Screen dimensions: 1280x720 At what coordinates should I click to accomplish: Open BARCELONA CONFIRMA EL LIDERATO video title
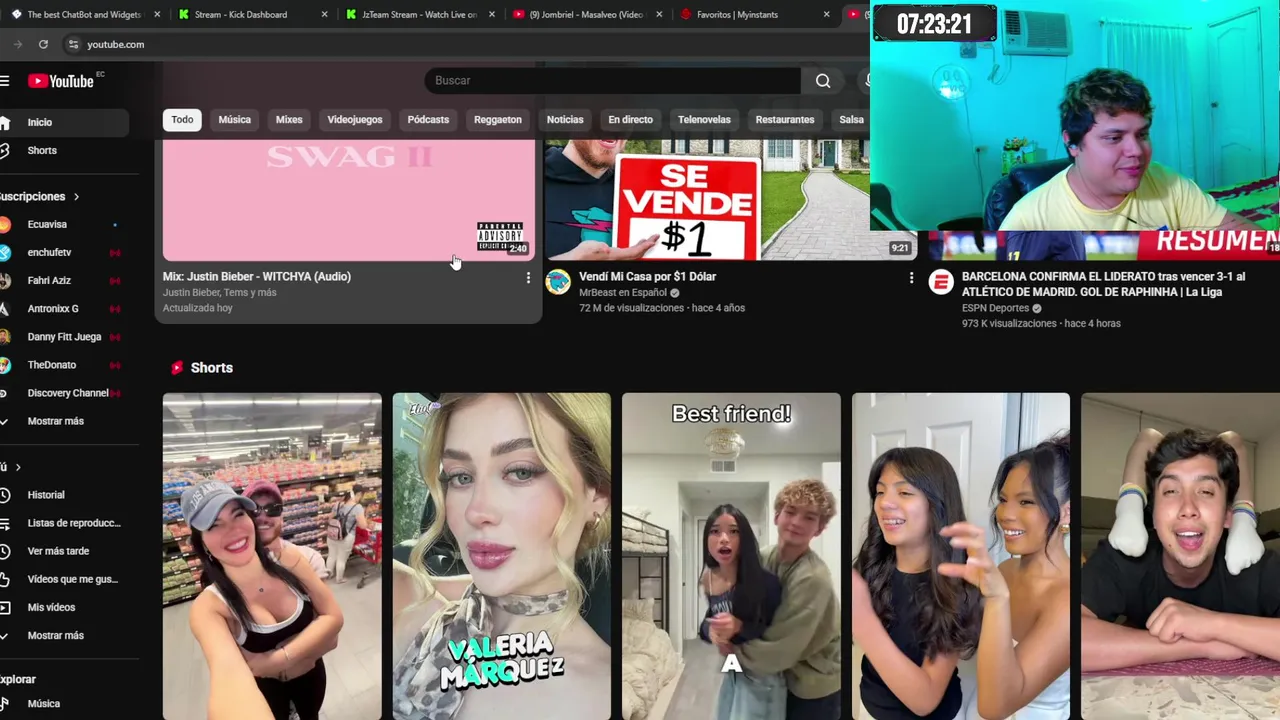pos(1104,284)
